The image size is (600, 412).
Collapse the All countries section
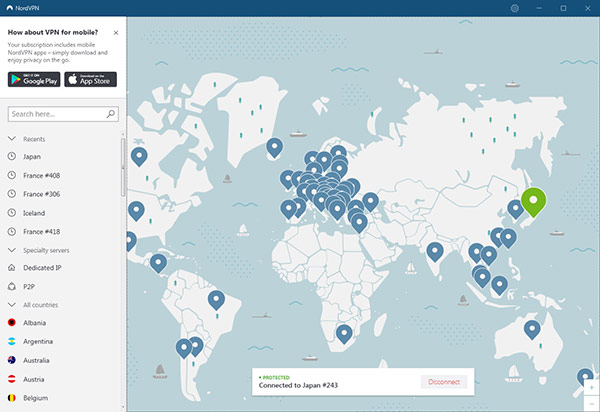12,305
